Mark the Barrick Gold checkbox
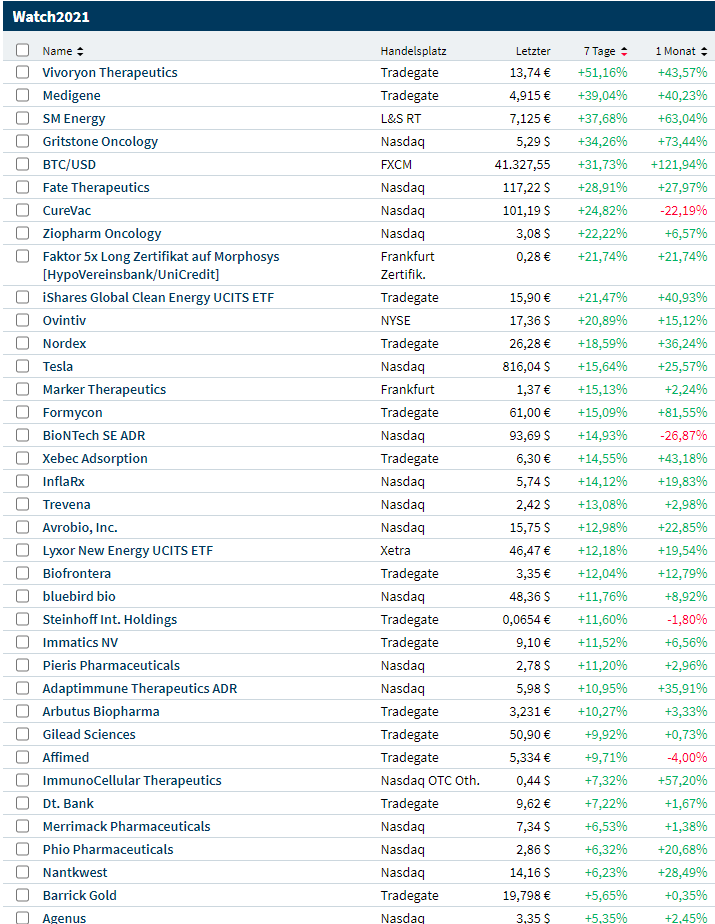This screenshot has height=924, width=715. coord(23,896)
